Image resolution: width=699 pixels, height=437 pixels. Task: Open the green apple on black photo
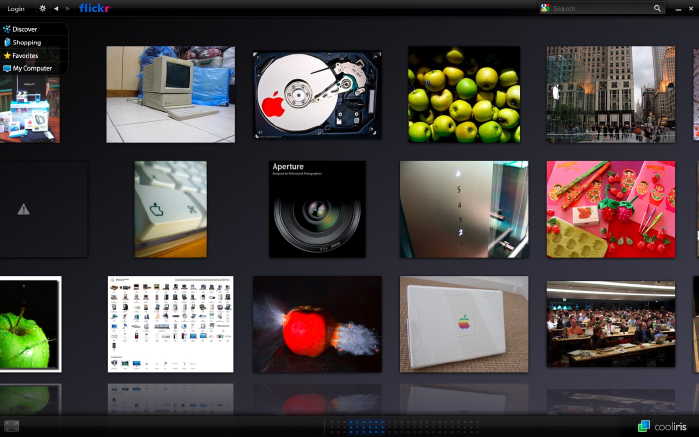pos(30,324)
